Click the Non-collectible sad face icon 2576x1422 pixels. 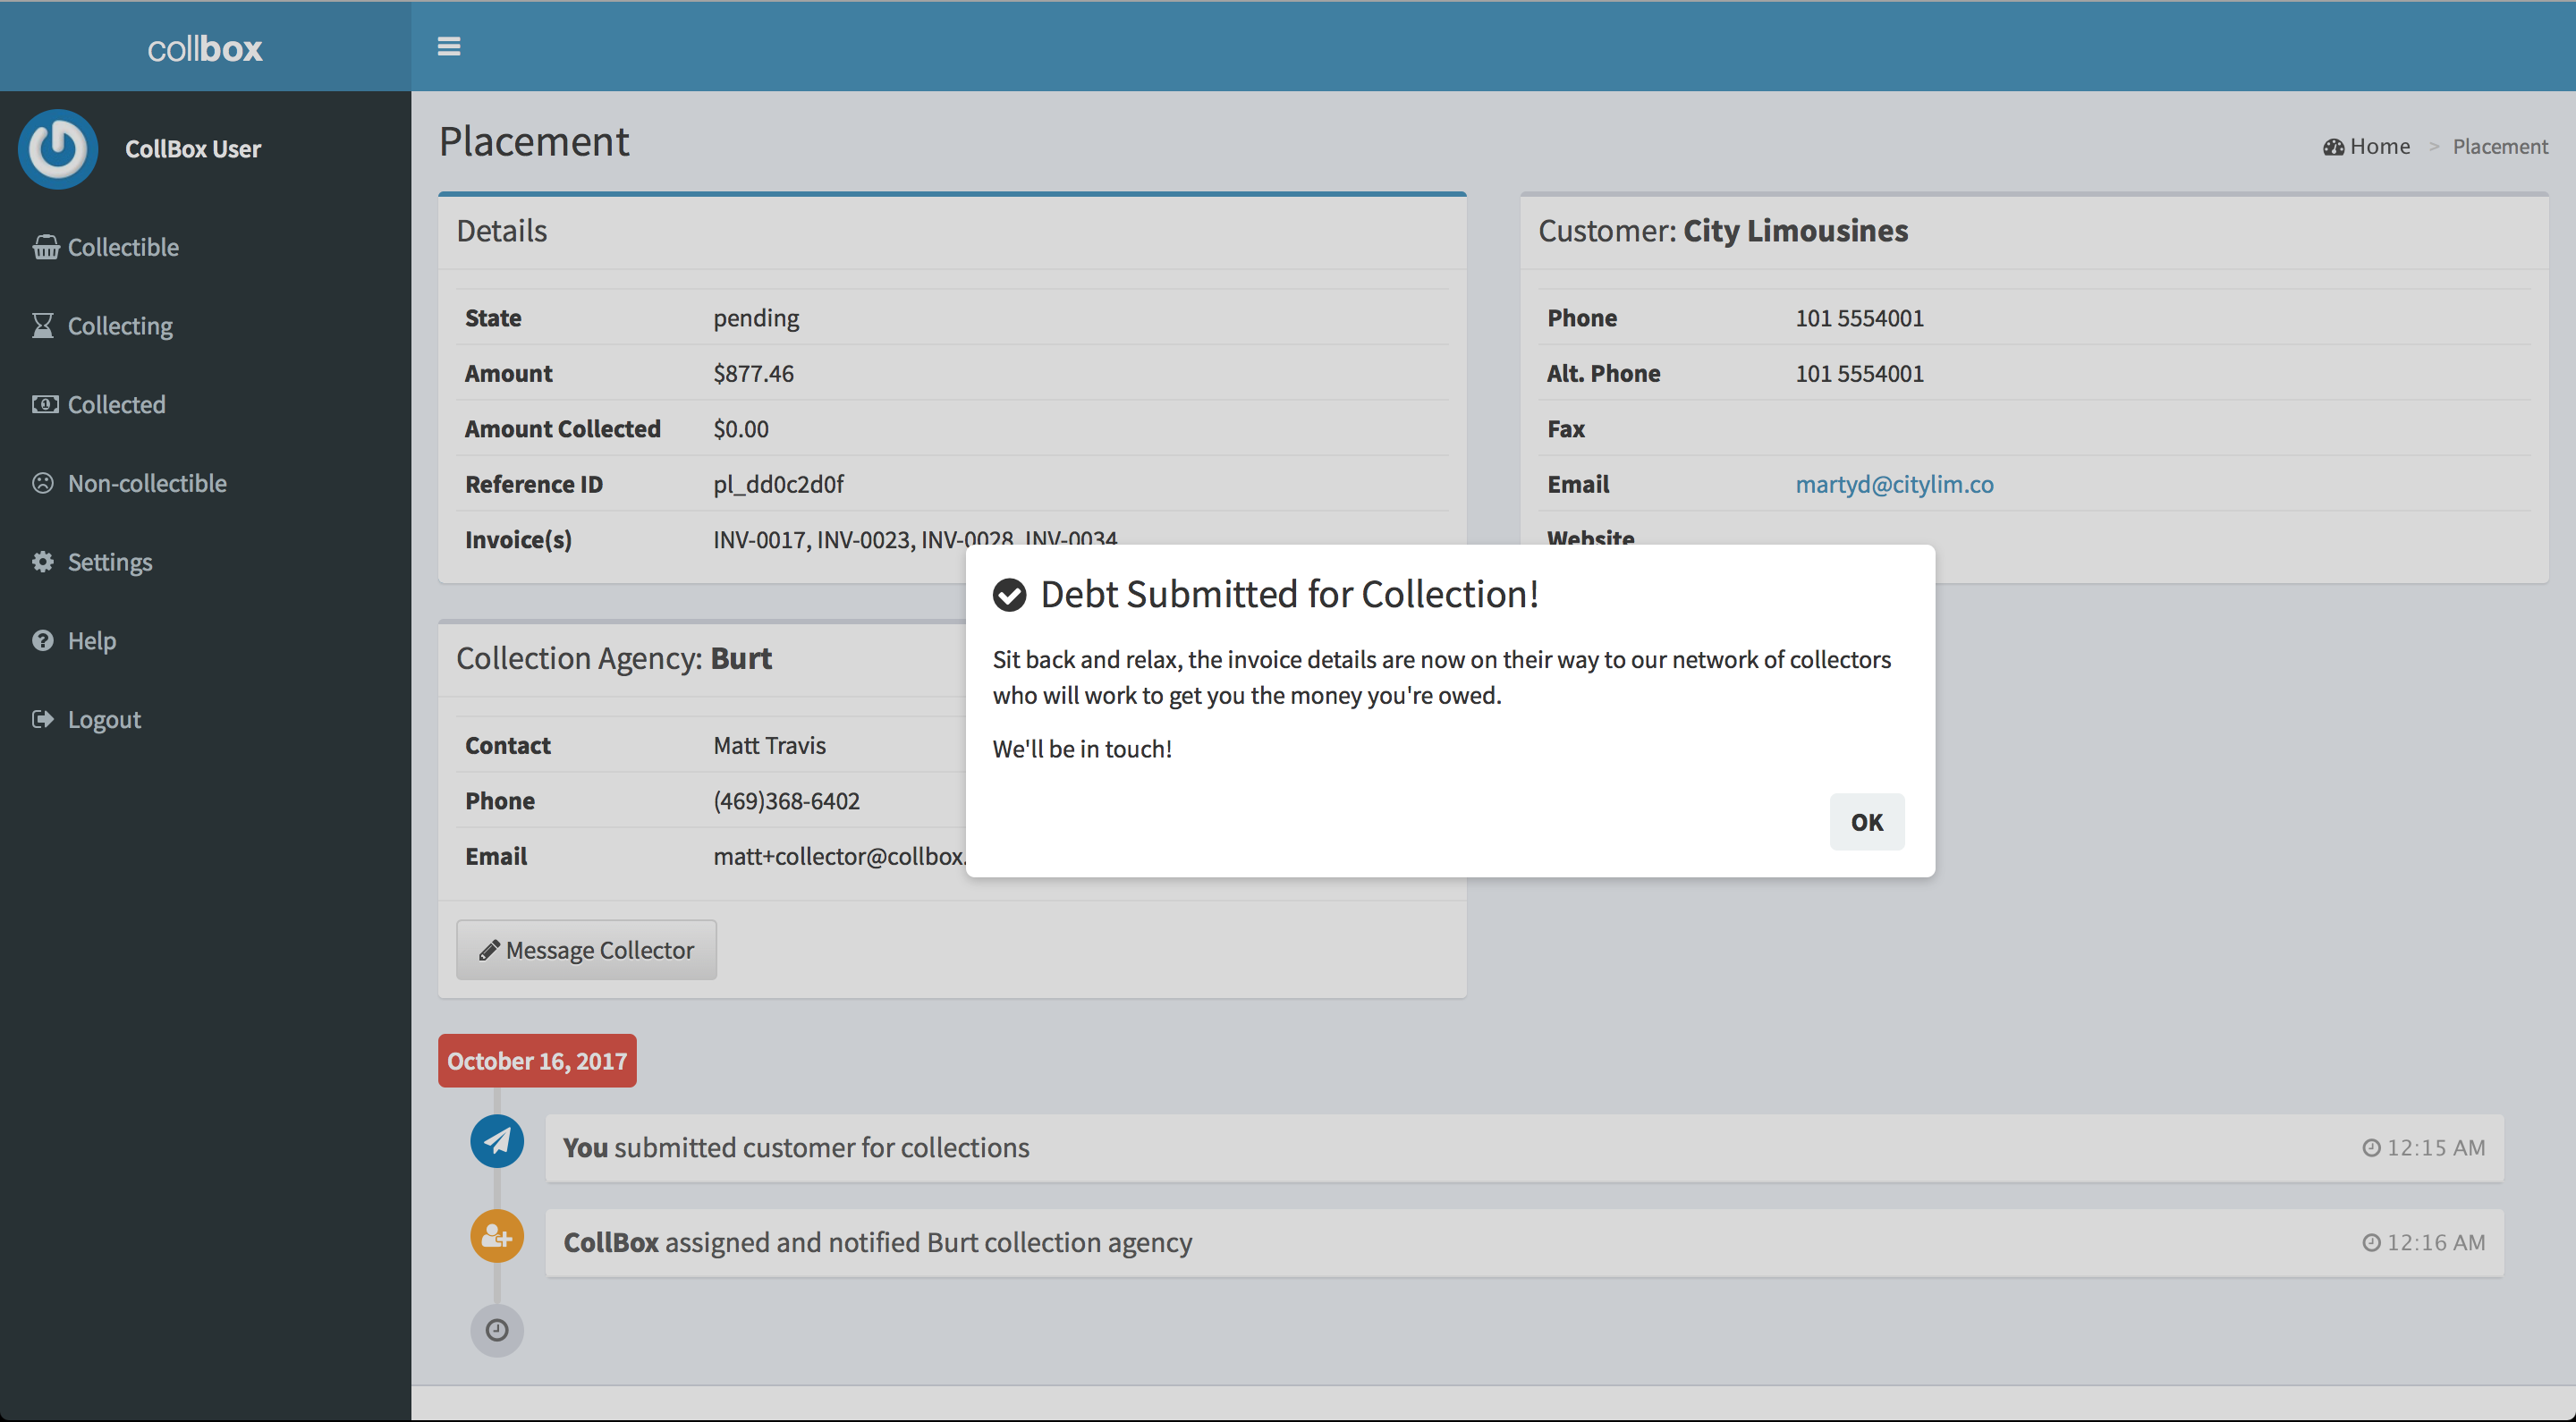[x=42, y=483]
